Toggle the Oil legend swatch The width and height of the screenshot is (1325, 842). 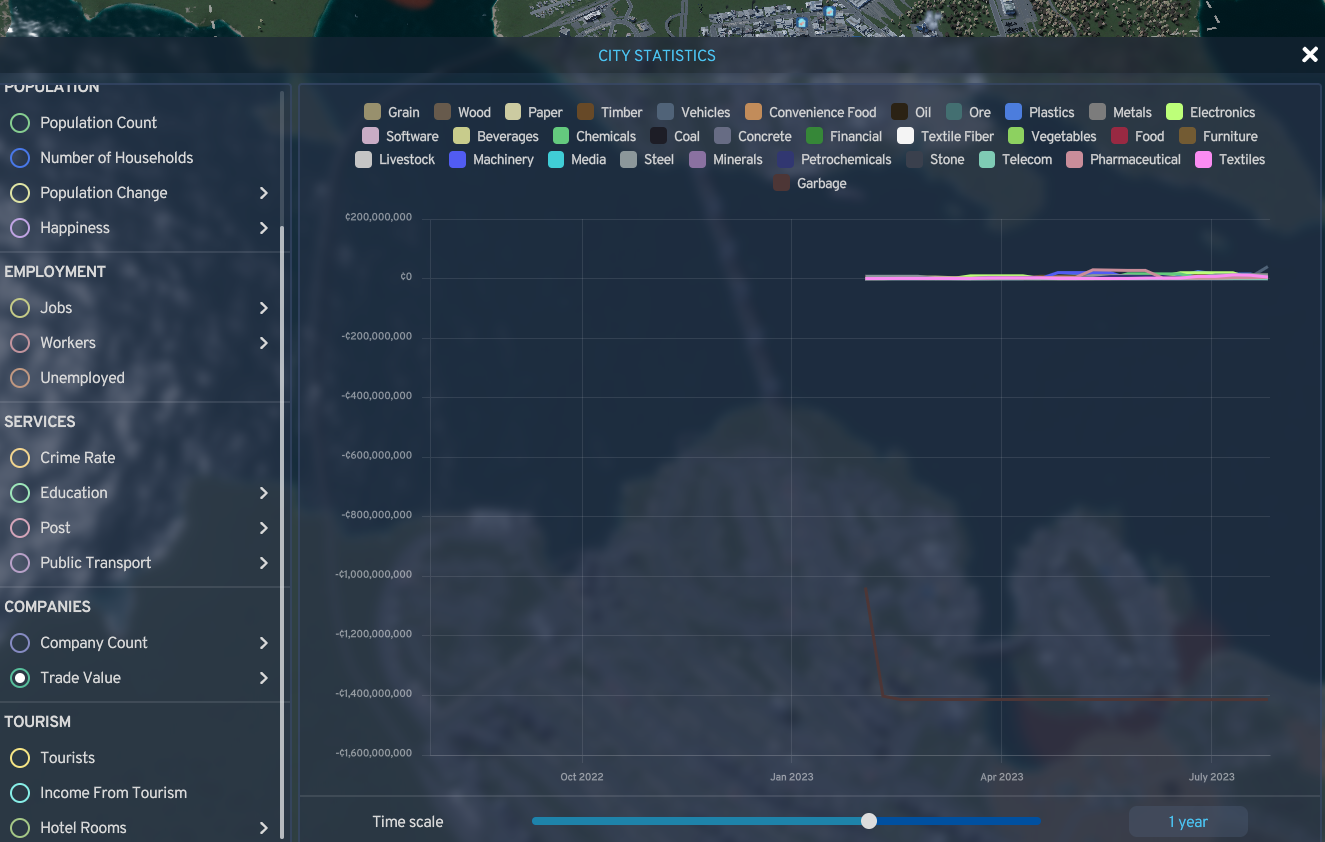(900, 112)
